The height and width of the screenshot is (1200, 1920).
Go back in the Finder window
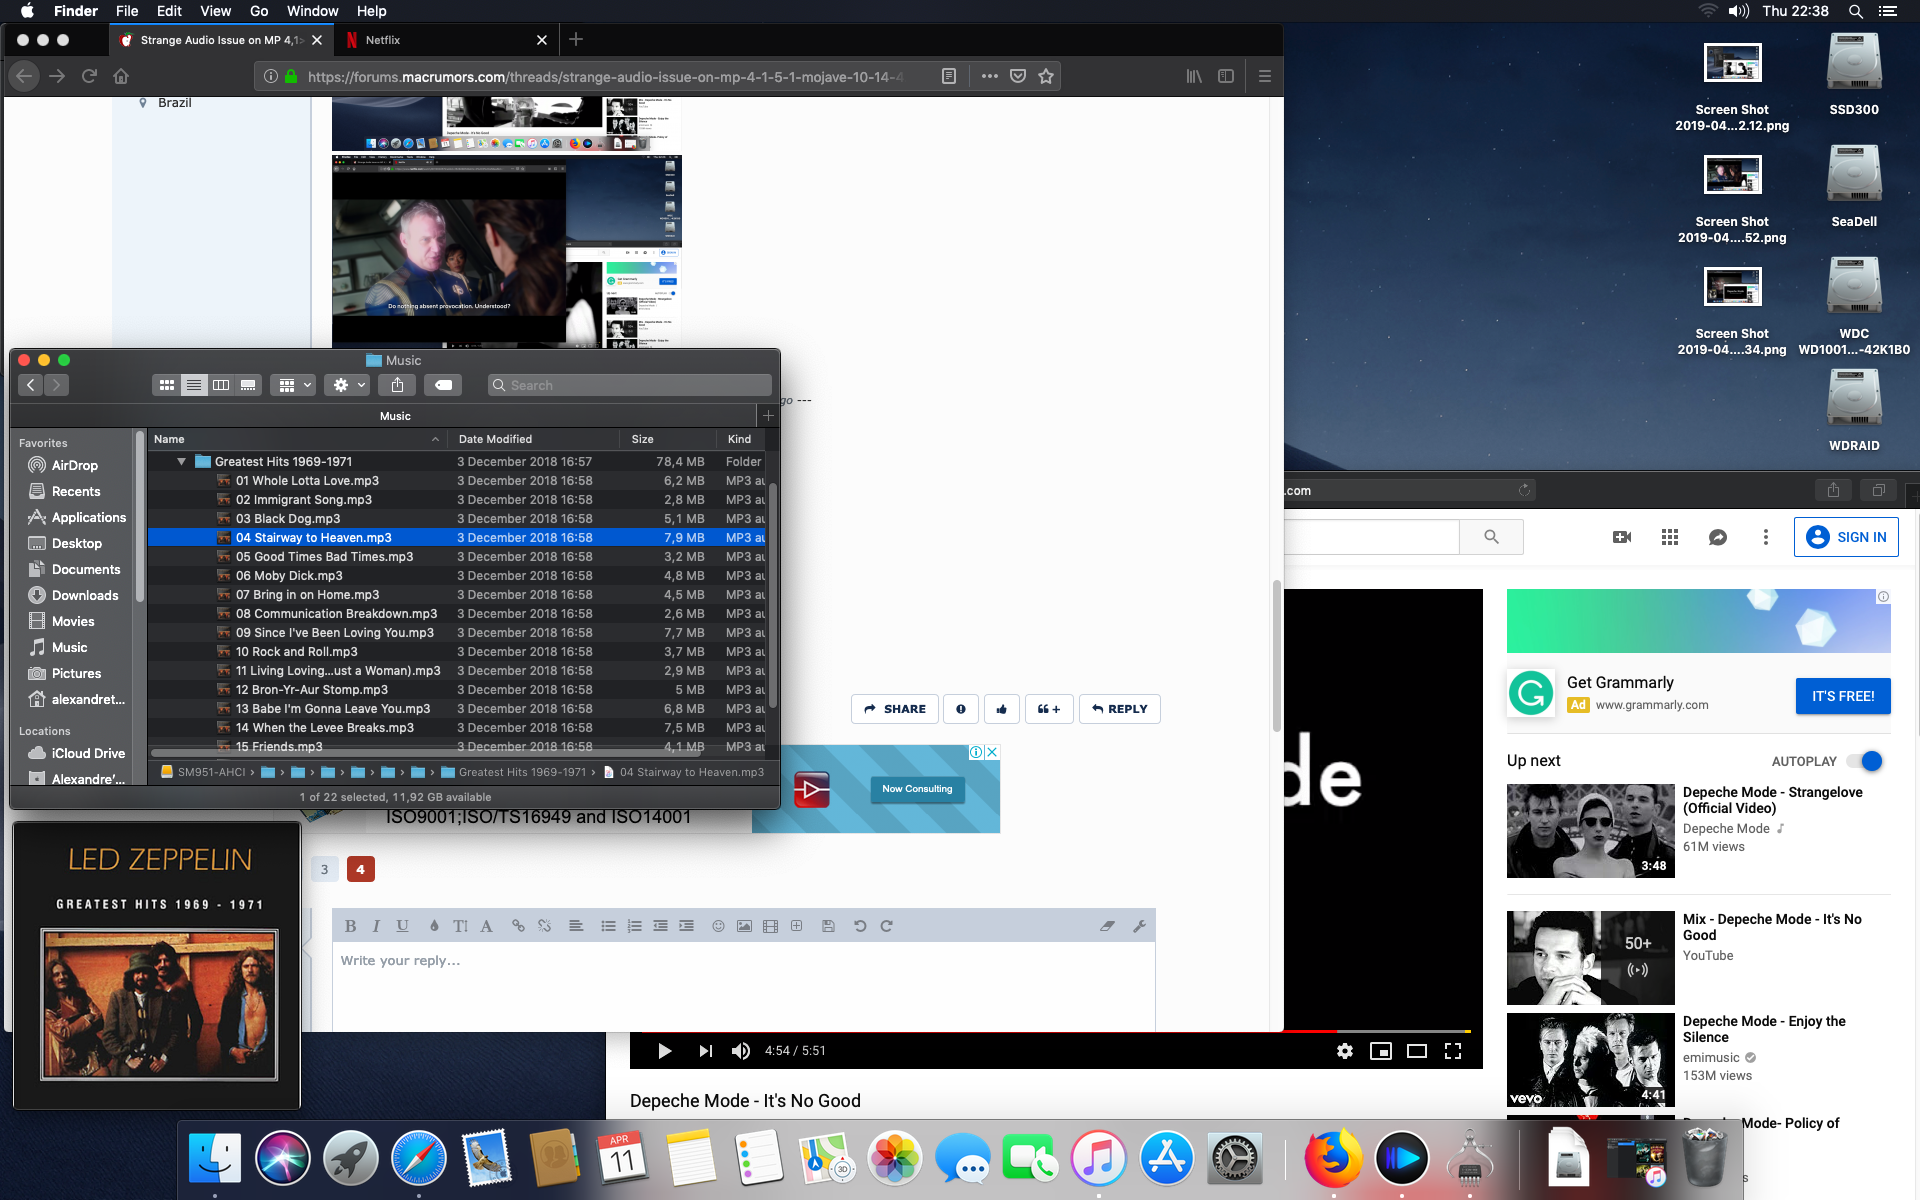click(31, 385)
